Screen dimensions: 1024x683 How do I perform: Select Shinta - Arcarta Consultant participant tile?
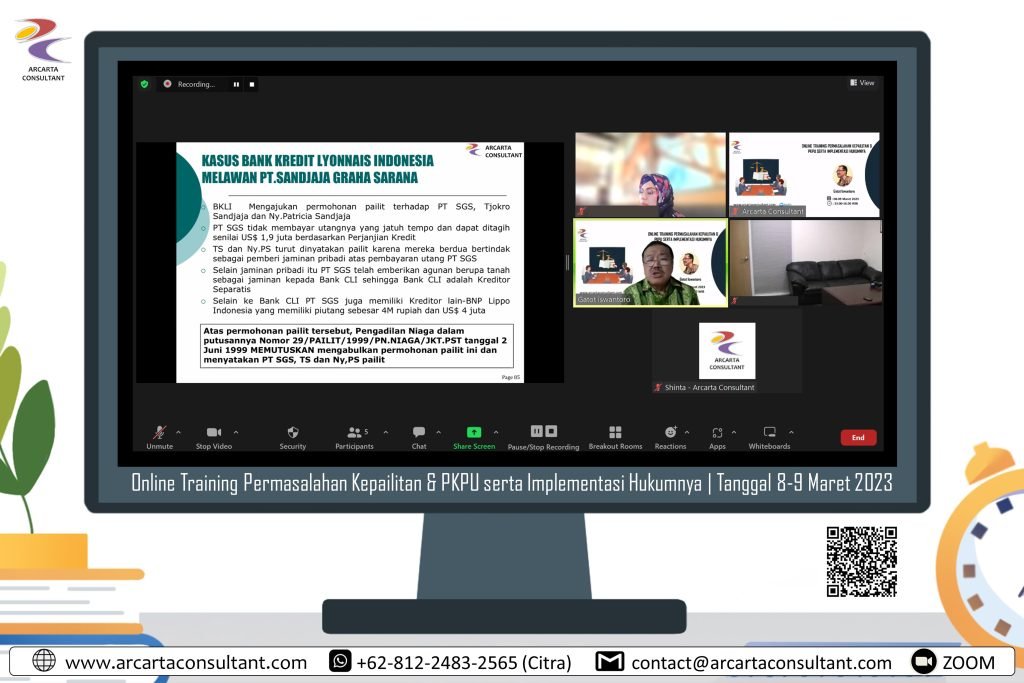point(727,357)
